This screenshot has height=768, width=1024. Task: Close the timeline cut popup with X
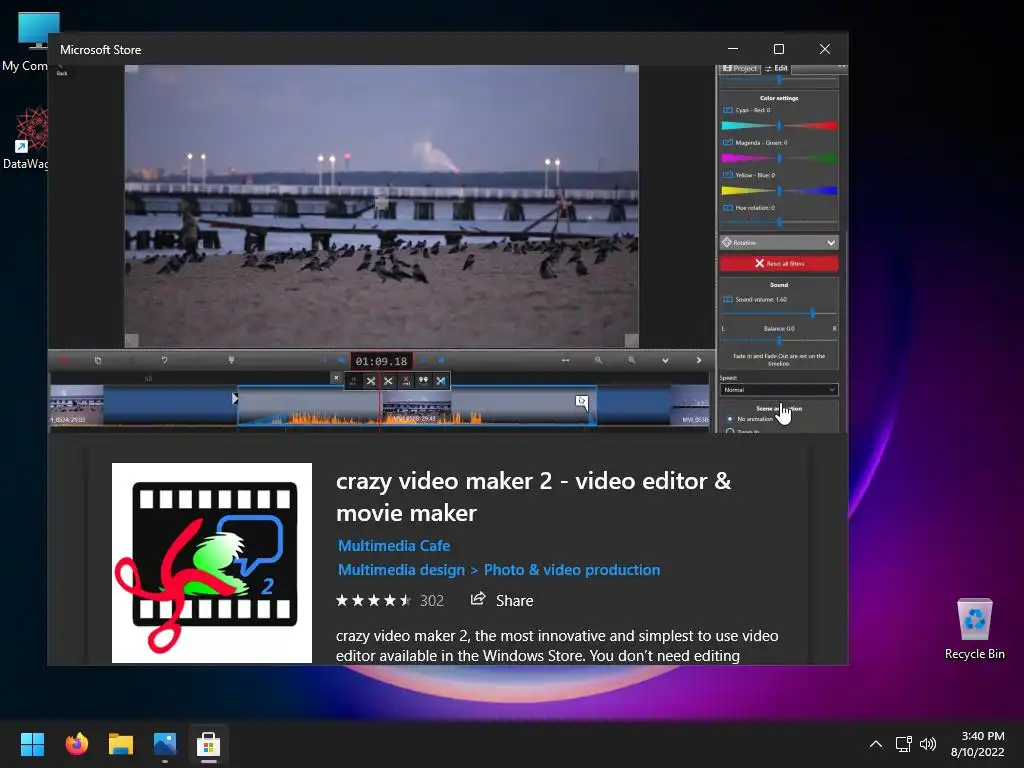[x=336, y=378]
